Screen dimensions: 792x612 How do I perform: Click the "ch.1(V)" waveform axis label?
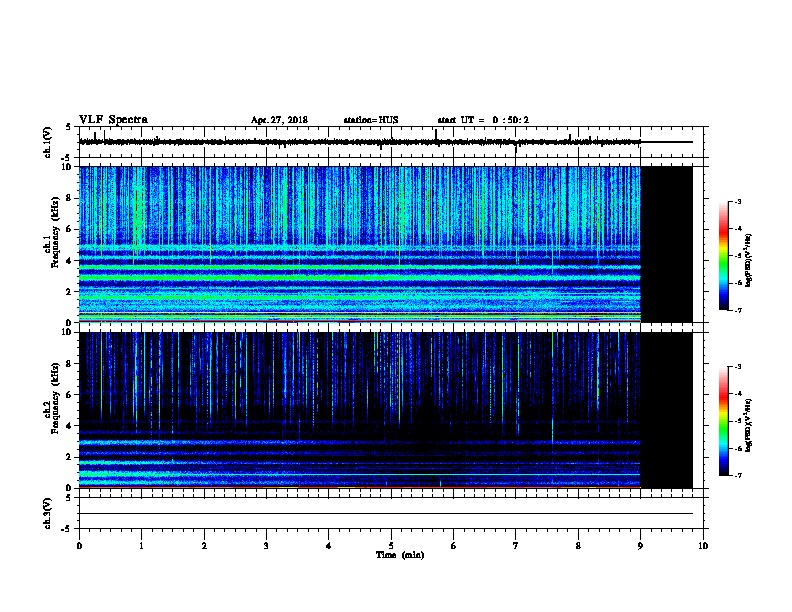(47, 142)
